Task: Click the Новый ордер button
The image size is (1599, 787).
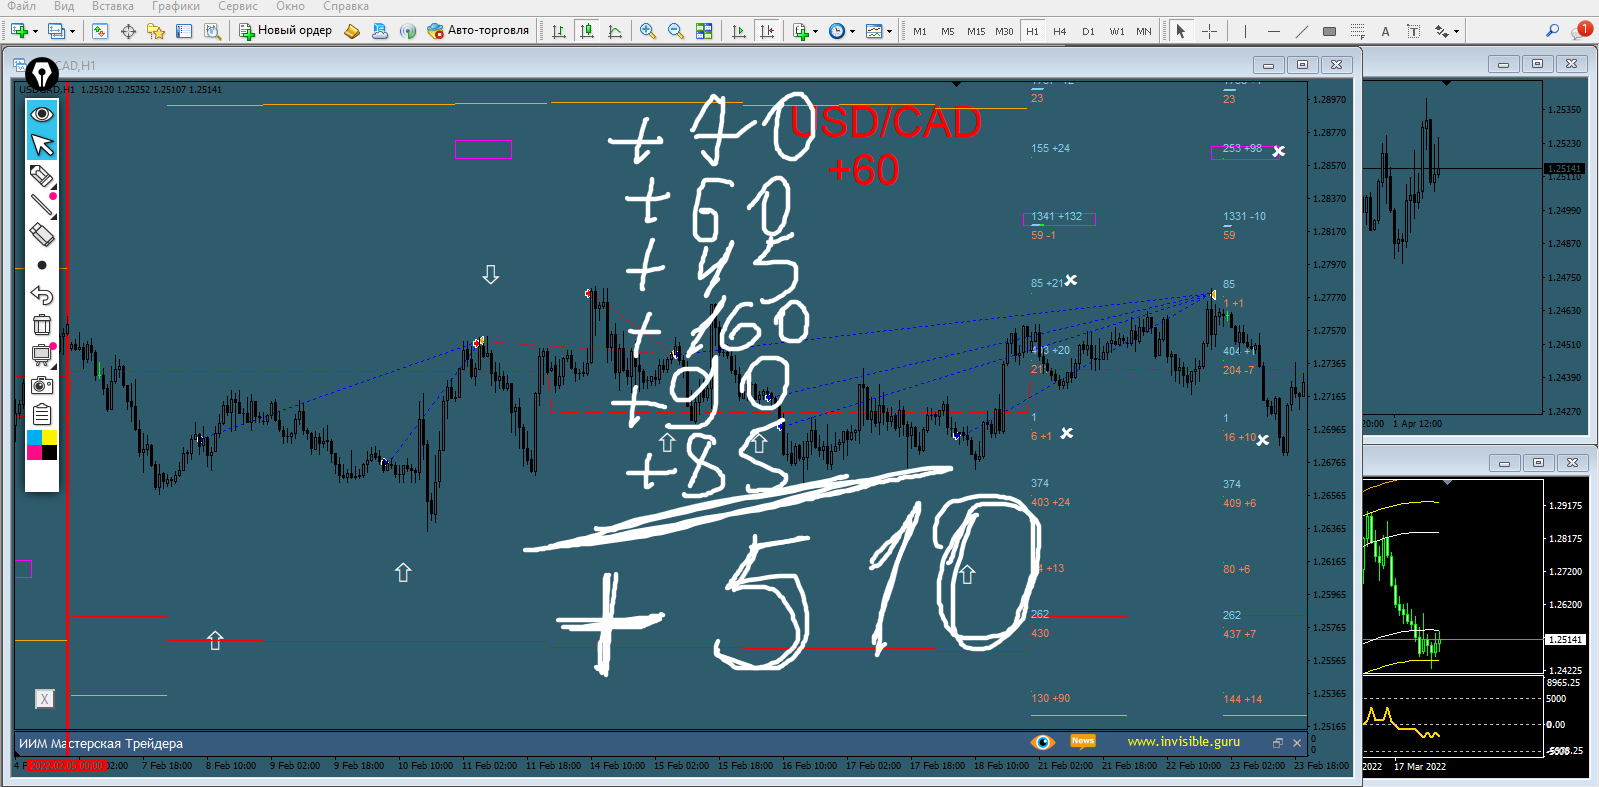Action: [x=285, y=31]
